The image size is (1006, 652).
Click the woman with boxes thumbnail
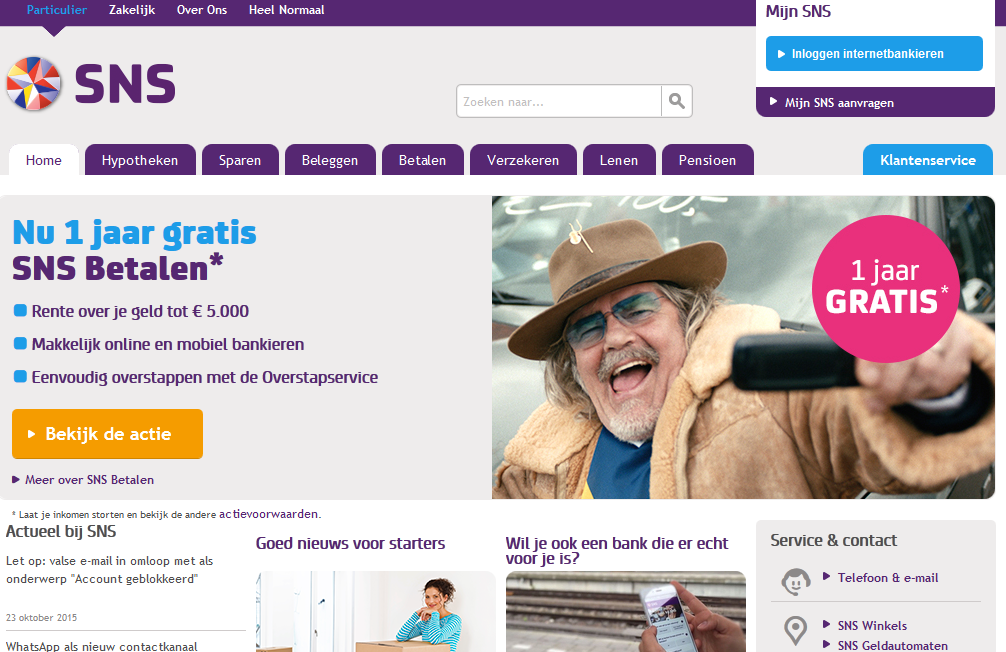tap(375, 612)
